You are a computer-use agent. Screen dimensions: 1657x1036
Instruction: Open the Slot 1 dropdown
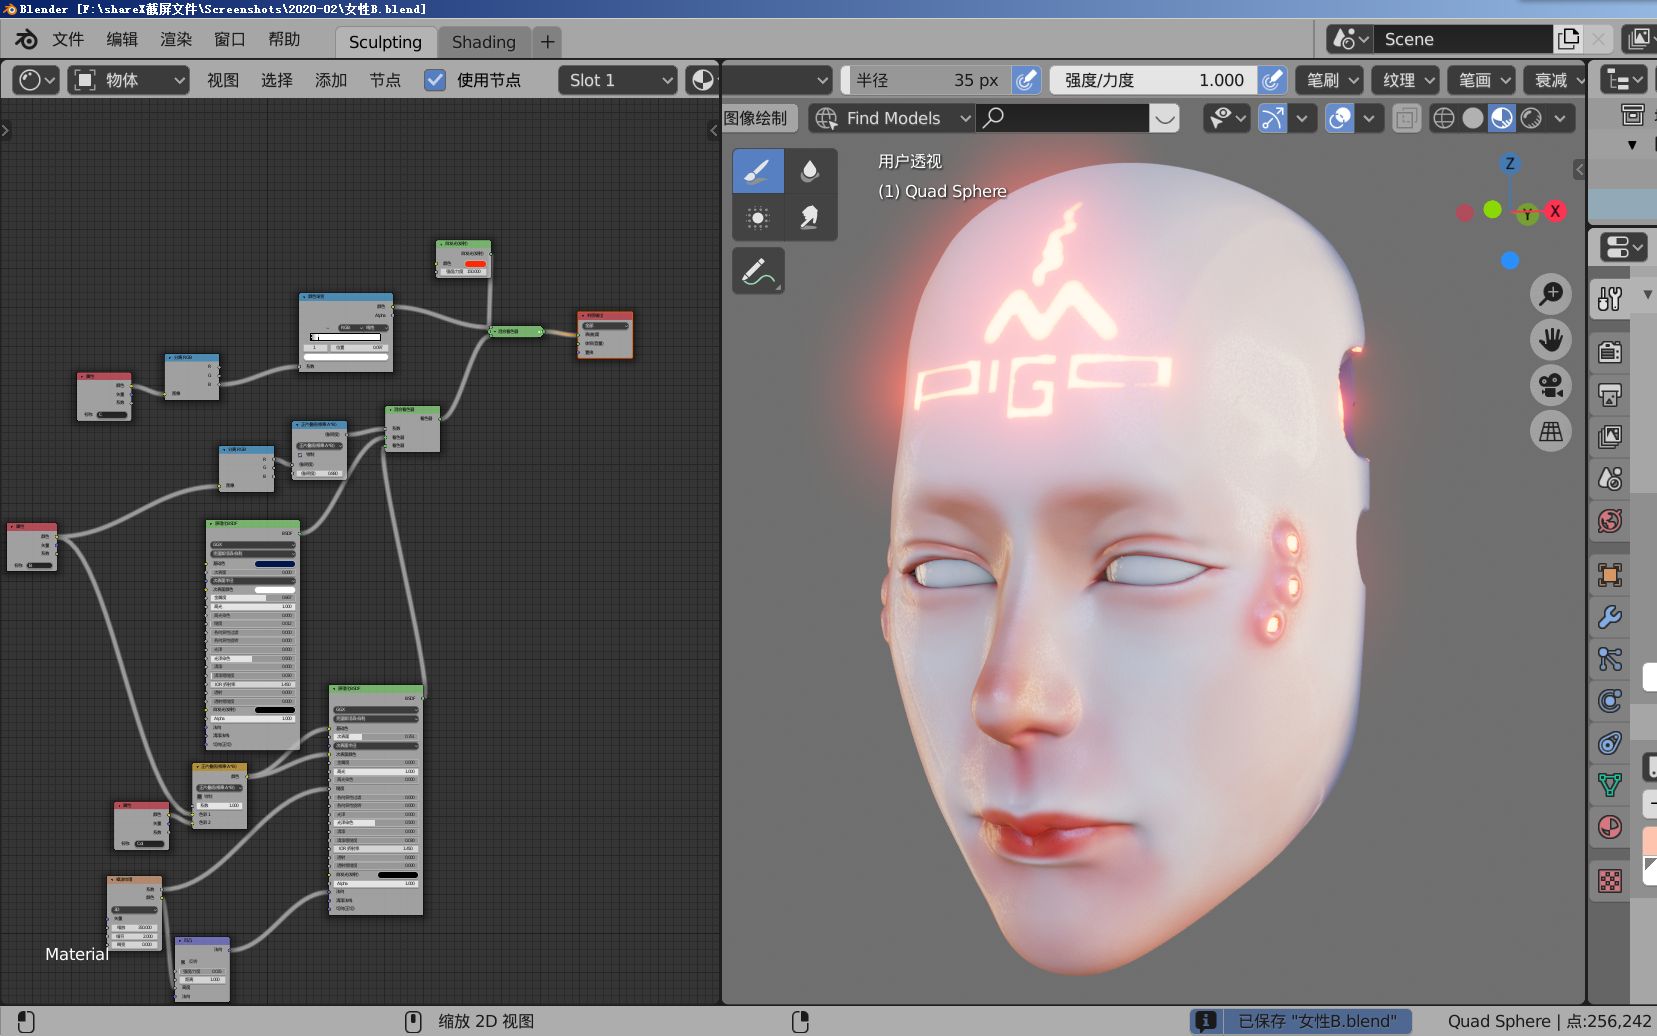(x=616, y=80)
